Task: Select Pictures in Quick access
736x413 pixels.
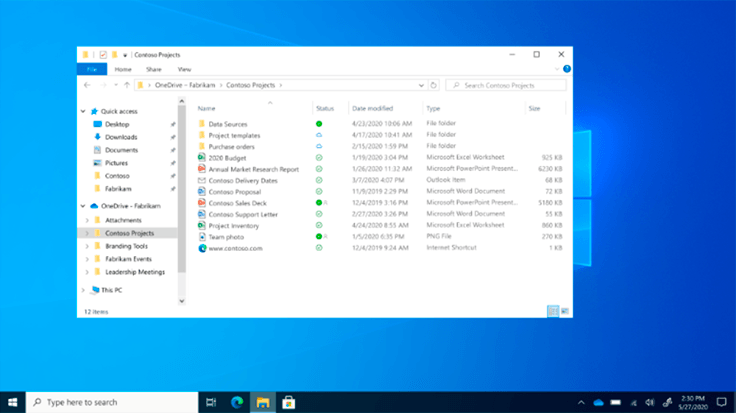Action: pos(116,163)
